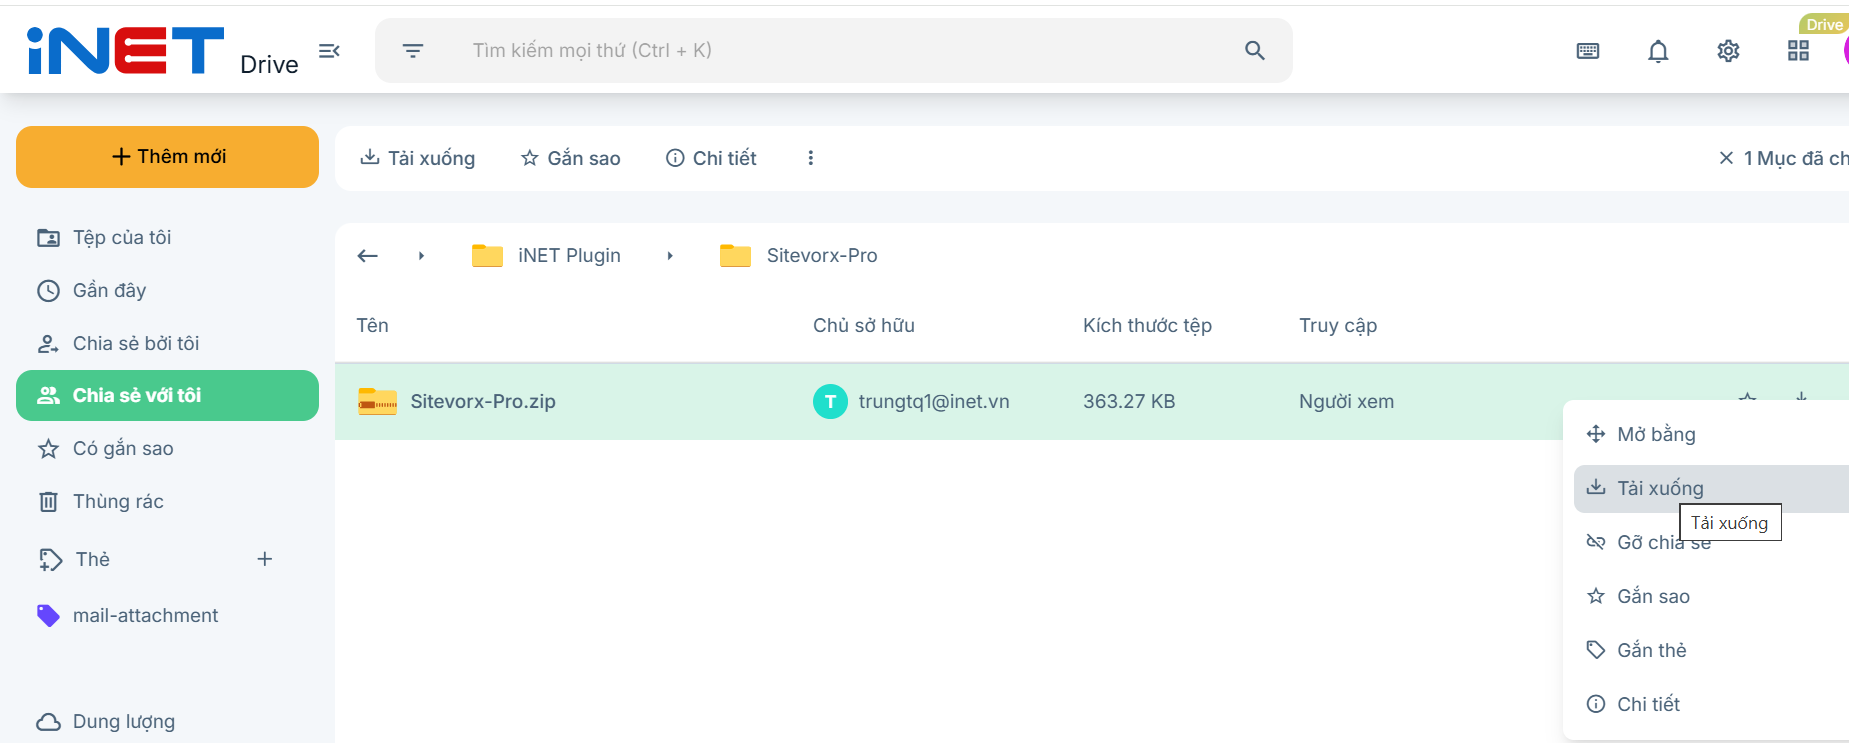Screen dimensions: 1849x743
Task: Open Gần đây in sidebar
Action: pos(92,290)
